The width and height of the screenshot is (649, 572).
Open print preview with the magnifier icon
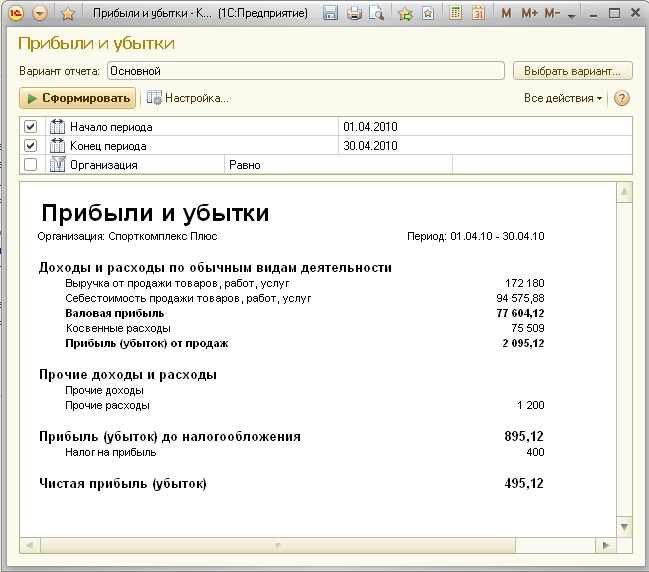tap(376, 14)
